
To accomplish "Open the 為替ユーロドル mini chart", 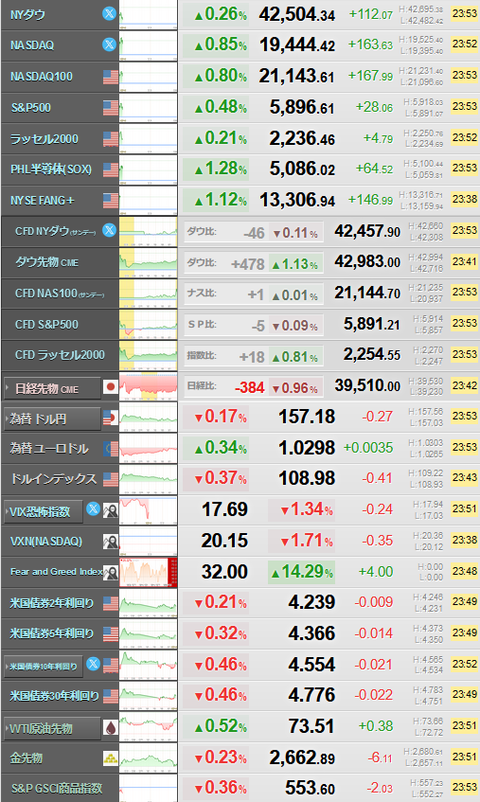I will [148, 449].
